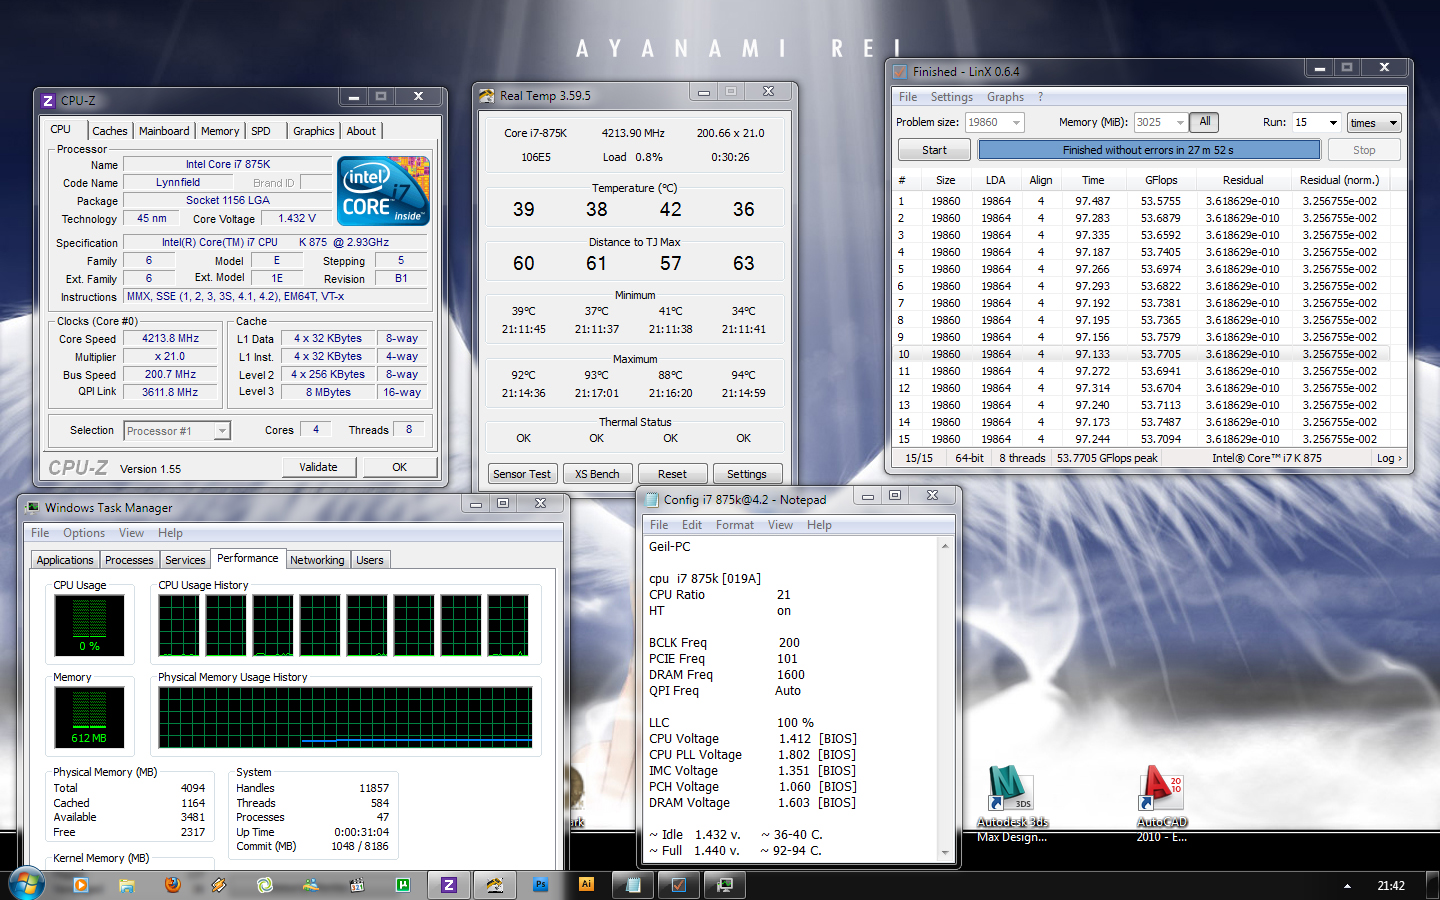Click the taskbar clock showing 21:42
The height and width of the screenshot is (900, 1440).
[1391, 886]
